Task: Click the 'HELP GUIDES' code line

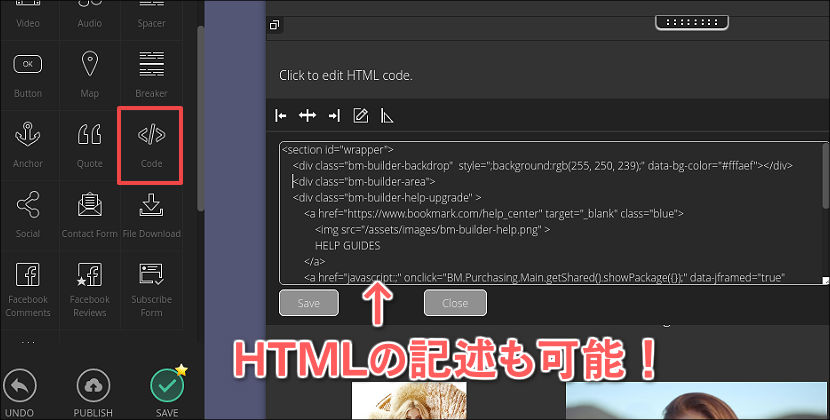Action: click(x=347, y=246)
